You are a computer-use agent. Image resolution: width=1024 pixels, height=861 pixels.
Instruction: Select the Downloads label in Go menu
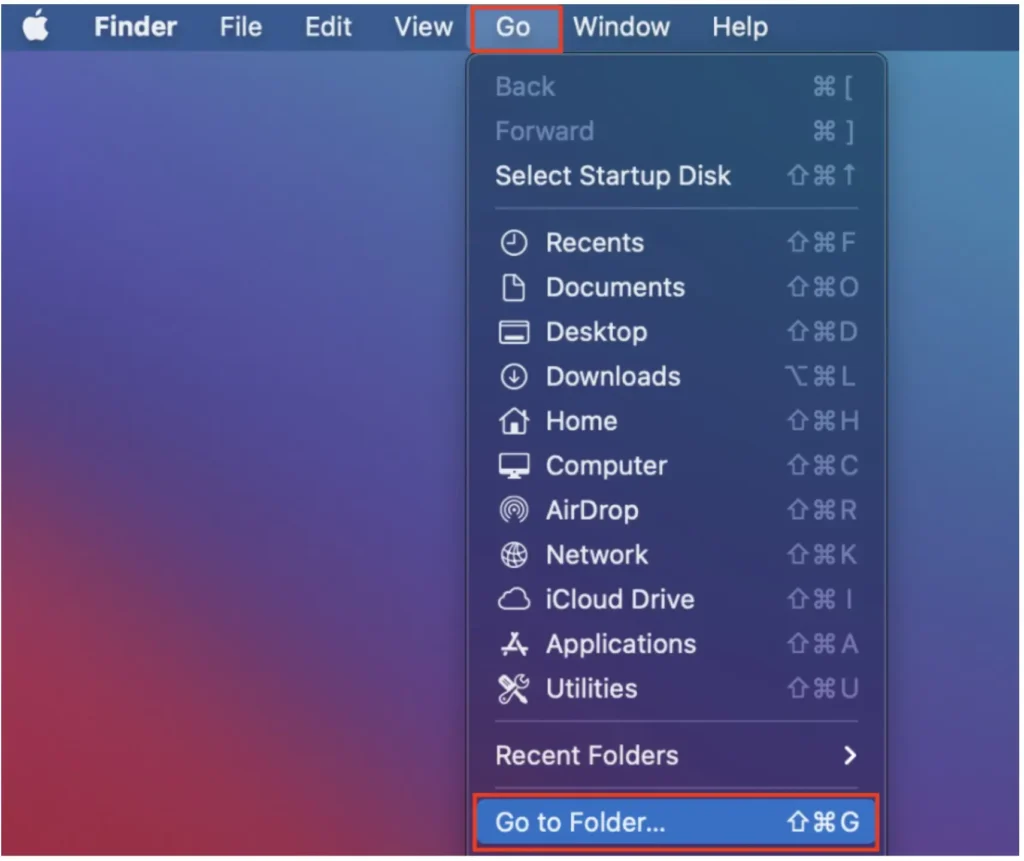click(613, 376)
